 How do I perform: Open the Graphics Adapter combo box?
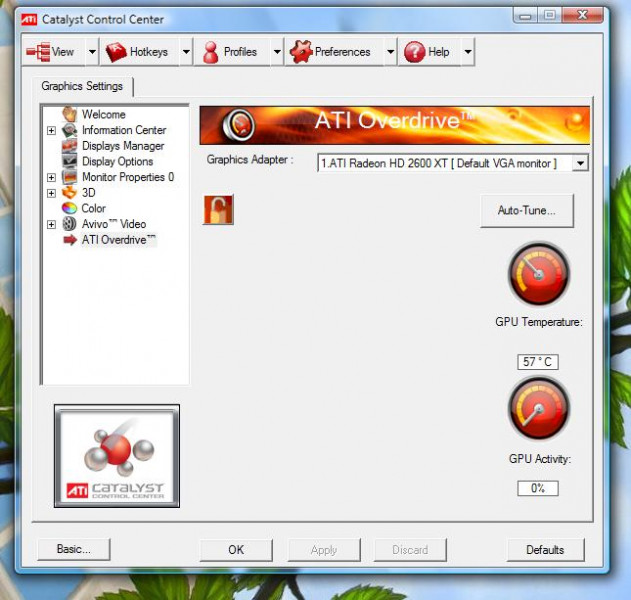tap(453, 163)
